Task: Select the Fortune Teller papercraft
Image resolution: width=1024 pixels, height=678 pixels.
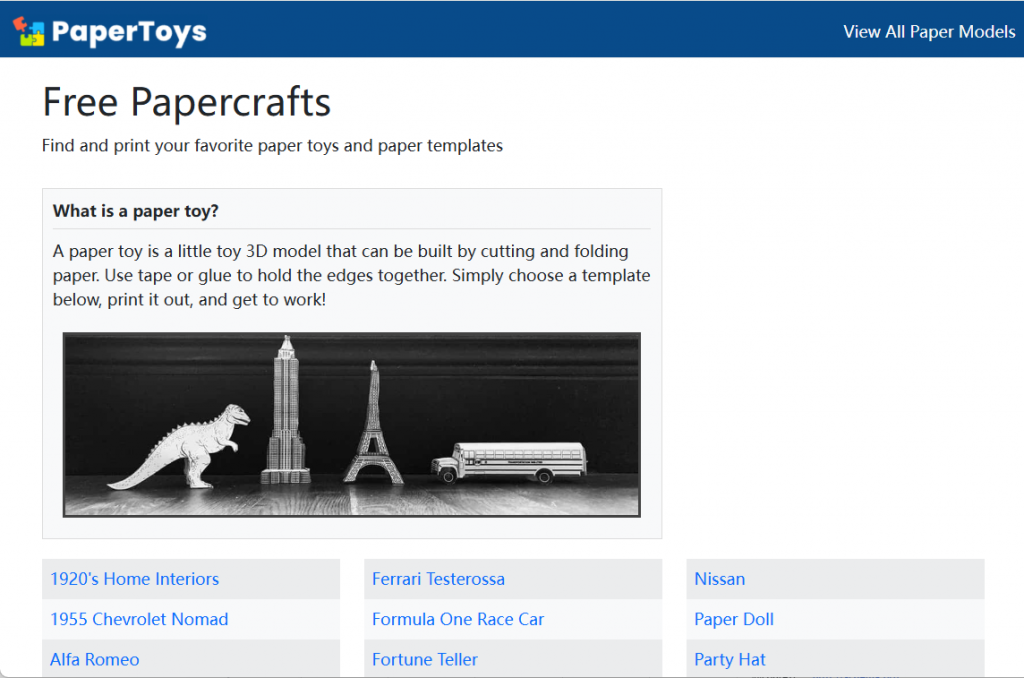Action: pyautogui.click(x=424, y=659)
